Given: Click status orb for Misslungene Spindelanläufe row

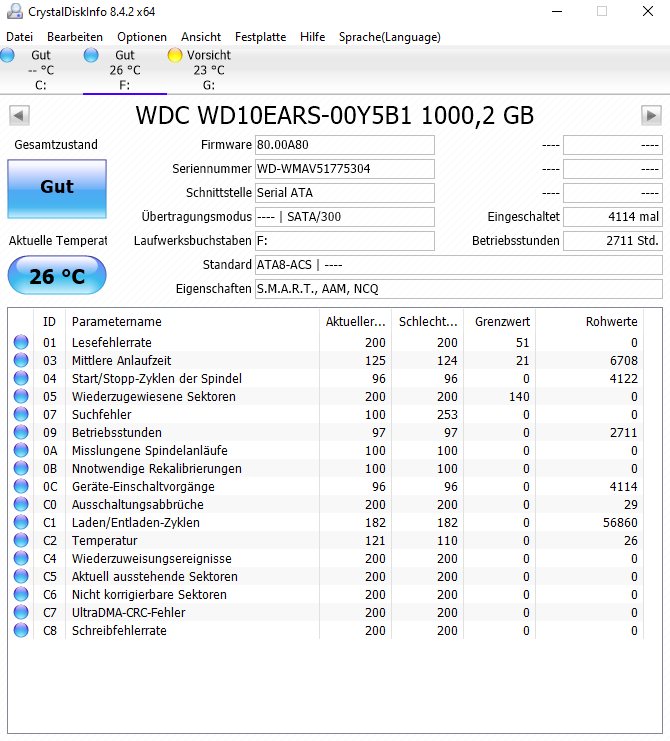Looking at the screenshot, I should tap(21, 450).
